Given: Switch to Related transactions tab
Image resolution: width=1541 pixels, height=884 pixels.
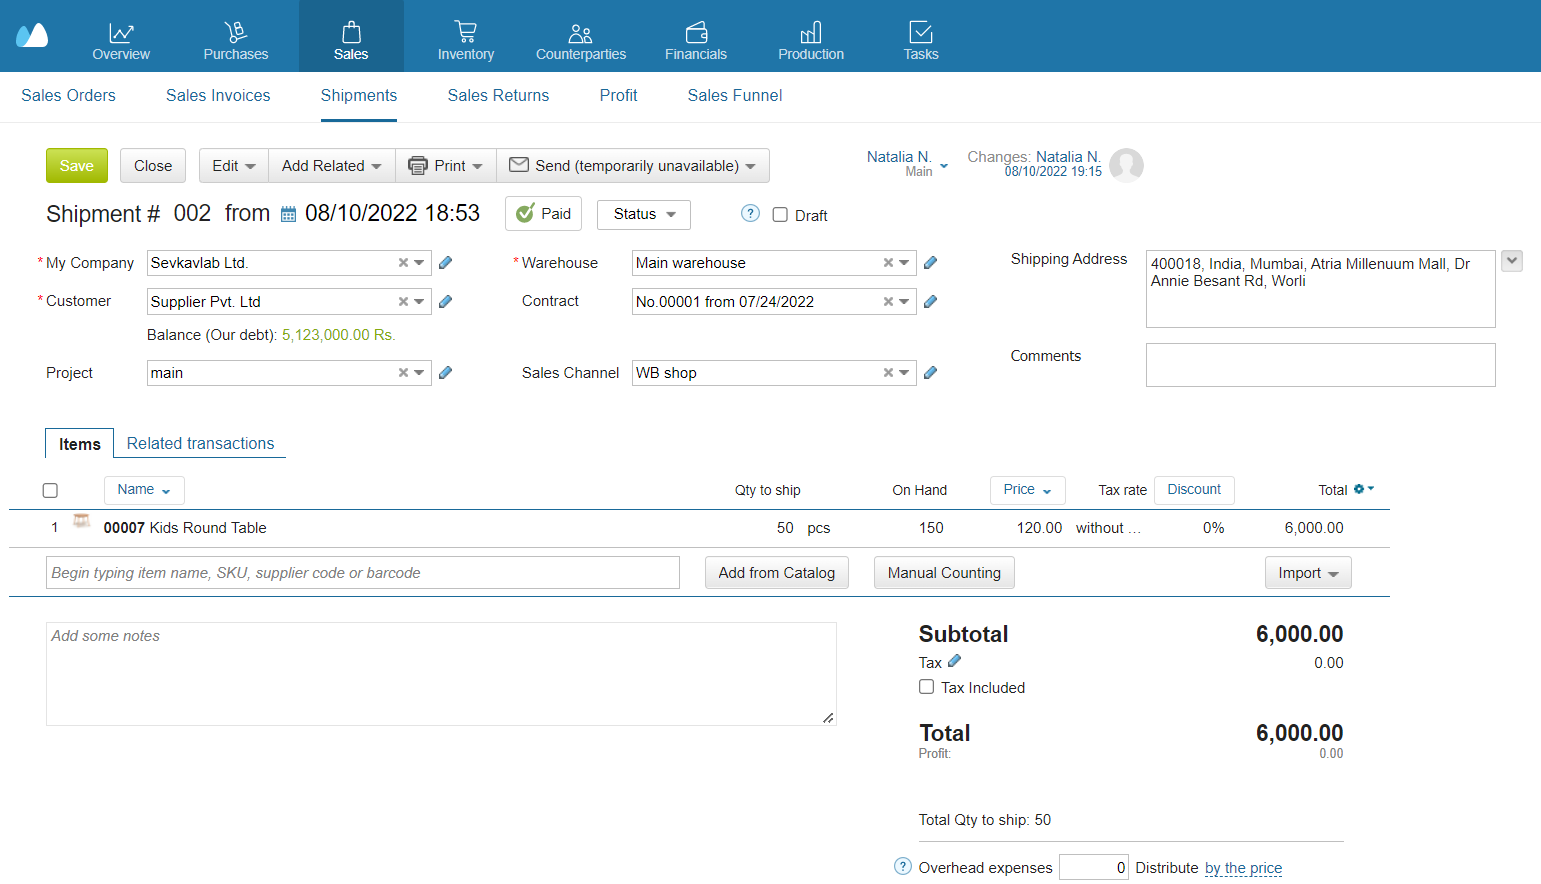Looking at the screenshot, I should [x=200, y=443].
